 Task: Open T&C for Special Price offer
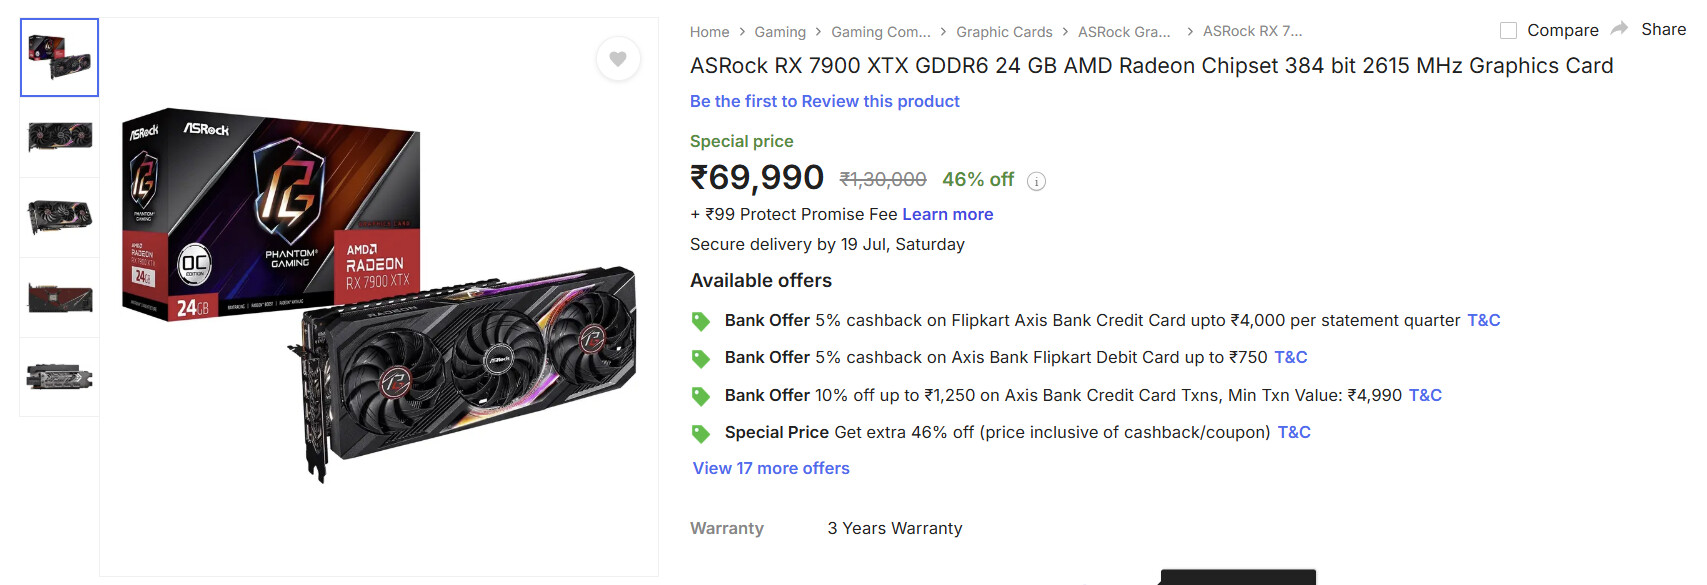point(1294,432)
